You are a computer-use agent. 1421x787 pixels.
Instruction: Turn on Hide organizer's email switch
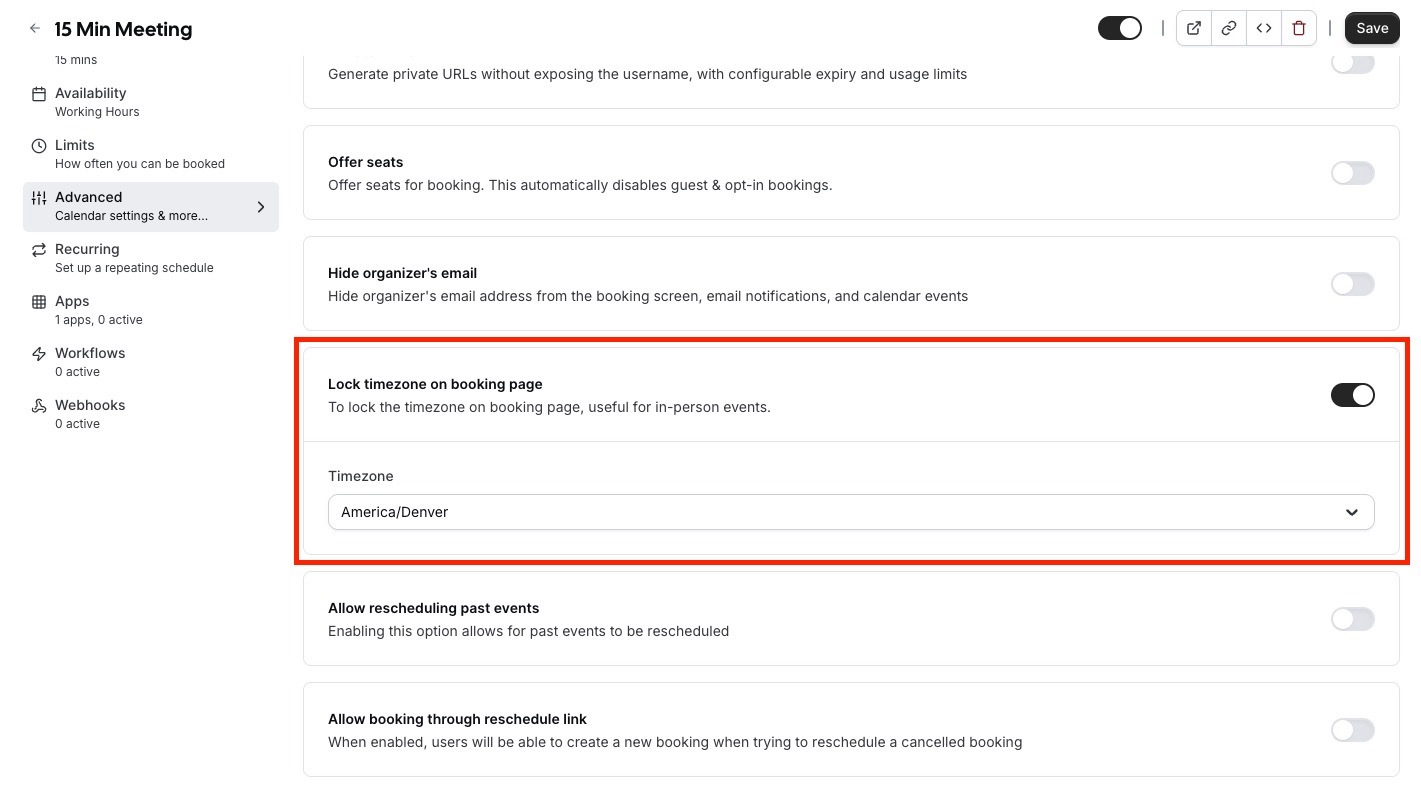point(1352,284)
